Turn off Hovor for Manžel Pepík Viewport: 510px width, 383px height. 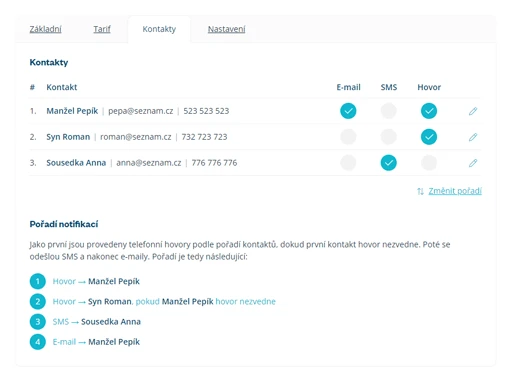pyautogui.click(x=429, y=111)
